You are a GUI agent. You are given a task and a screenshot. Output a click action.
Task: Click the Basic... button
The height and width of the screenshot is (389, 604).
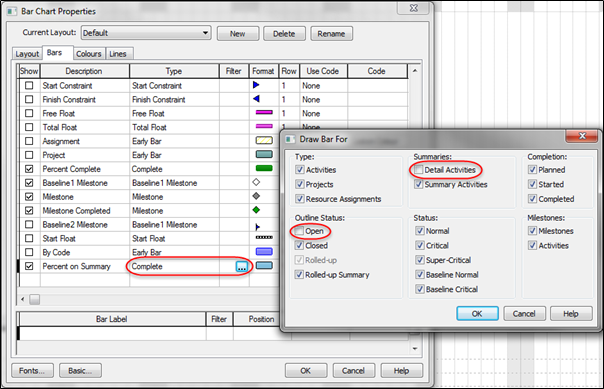click(80, 371)
